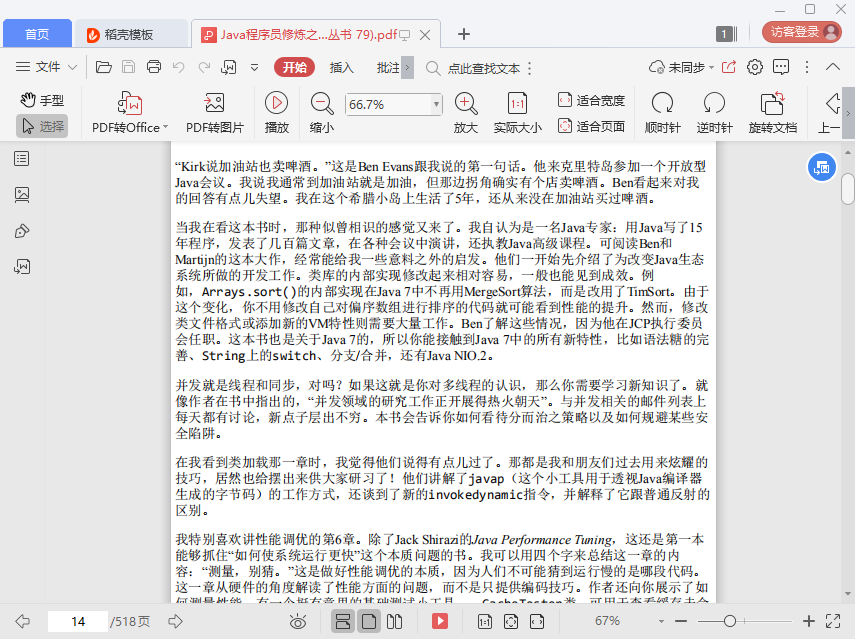
Task: Open the bottom zoom 67% dropdown arrow
Action: (661, 621)
